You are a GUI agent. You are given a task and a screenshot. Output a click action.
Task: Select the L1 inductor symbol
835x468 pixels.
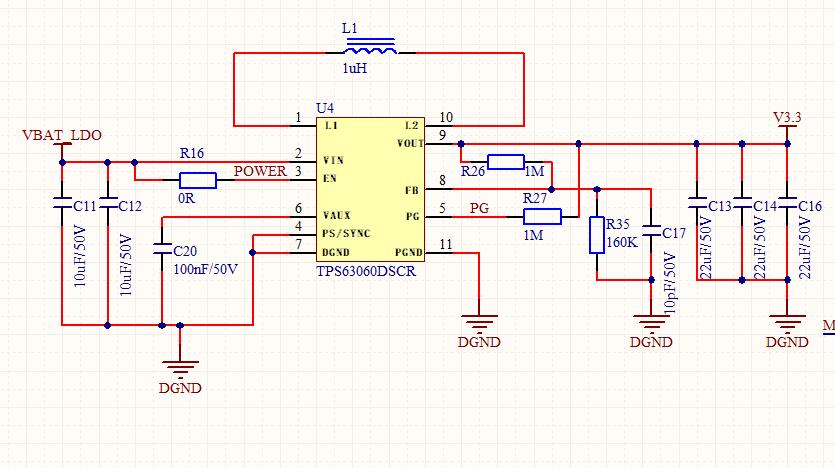coord(370,46)
